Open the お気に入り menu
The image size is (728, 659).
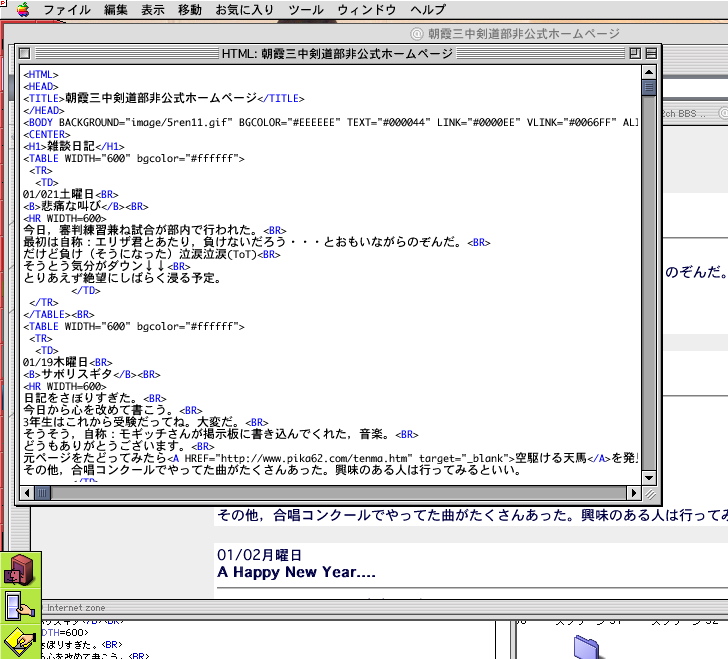point(244,10)
